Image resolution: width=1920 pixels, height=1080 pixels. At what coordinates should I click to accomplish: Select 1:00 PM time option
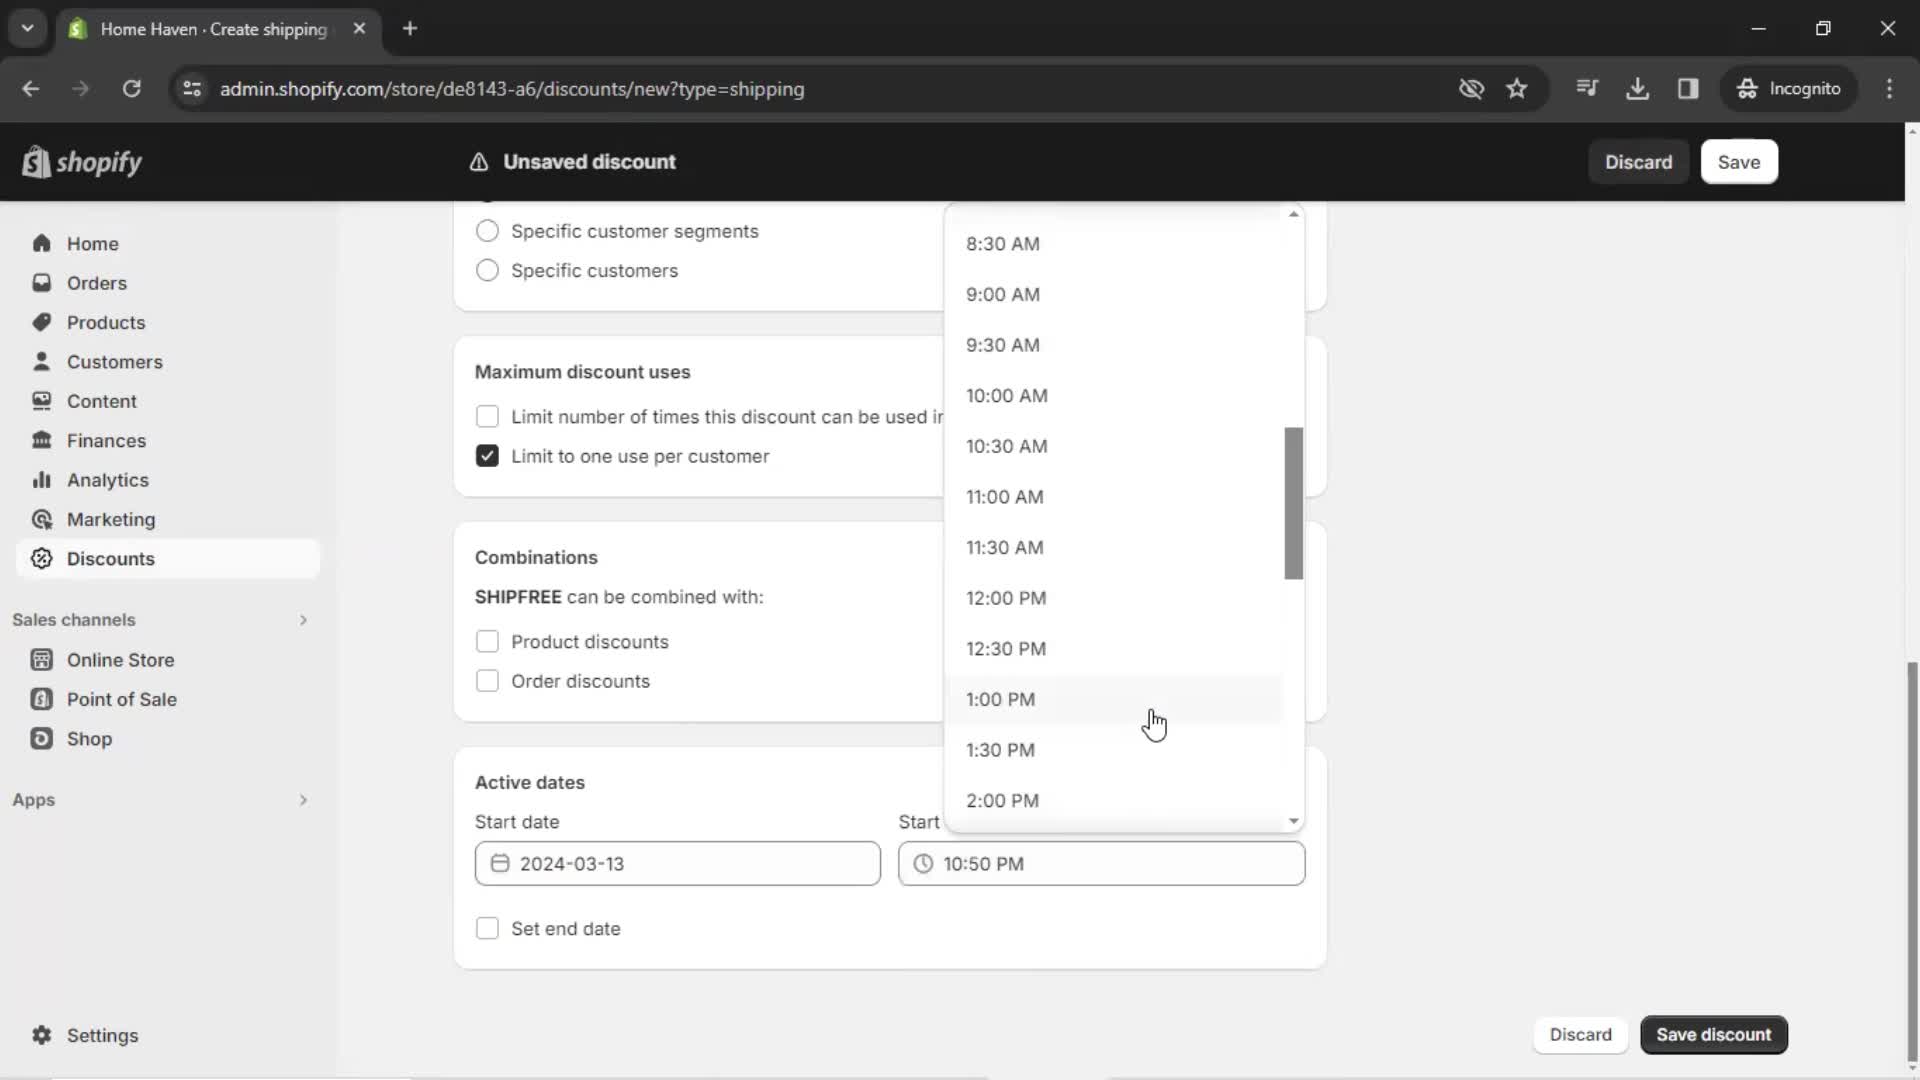pyautogui.click(x=1001, y=699)
